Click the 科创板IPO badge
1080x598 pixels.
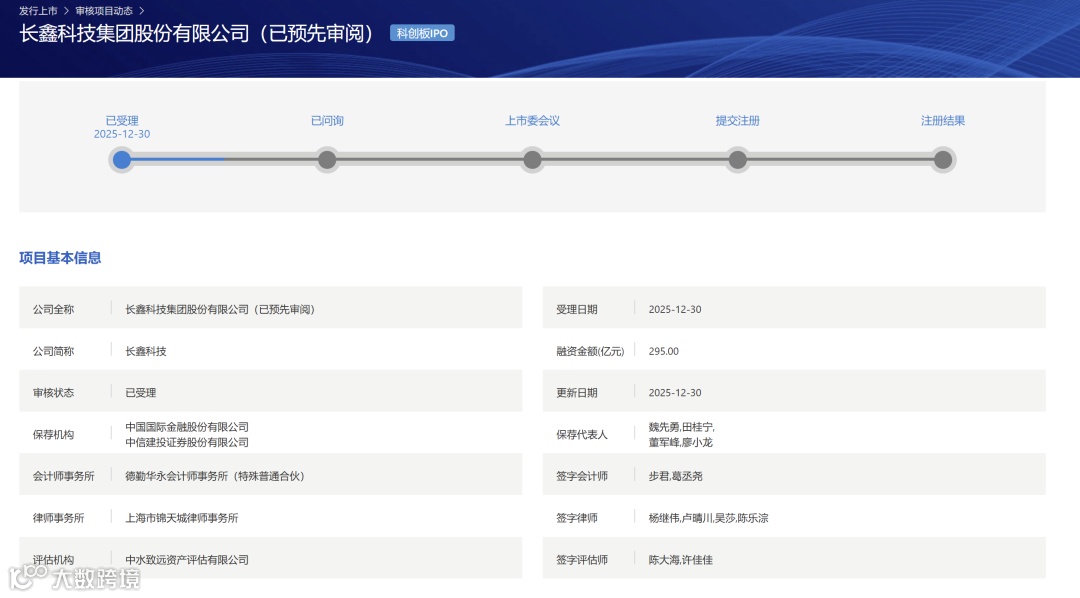click(x=422, y=33)
